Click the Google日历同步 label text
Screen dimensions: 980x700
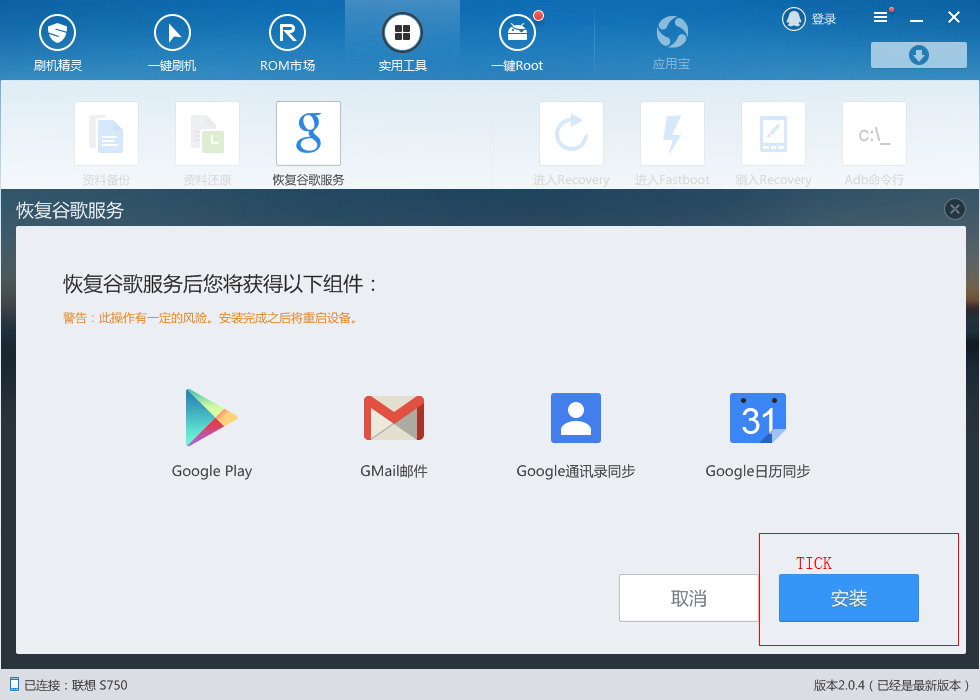(x=758, y=471)
